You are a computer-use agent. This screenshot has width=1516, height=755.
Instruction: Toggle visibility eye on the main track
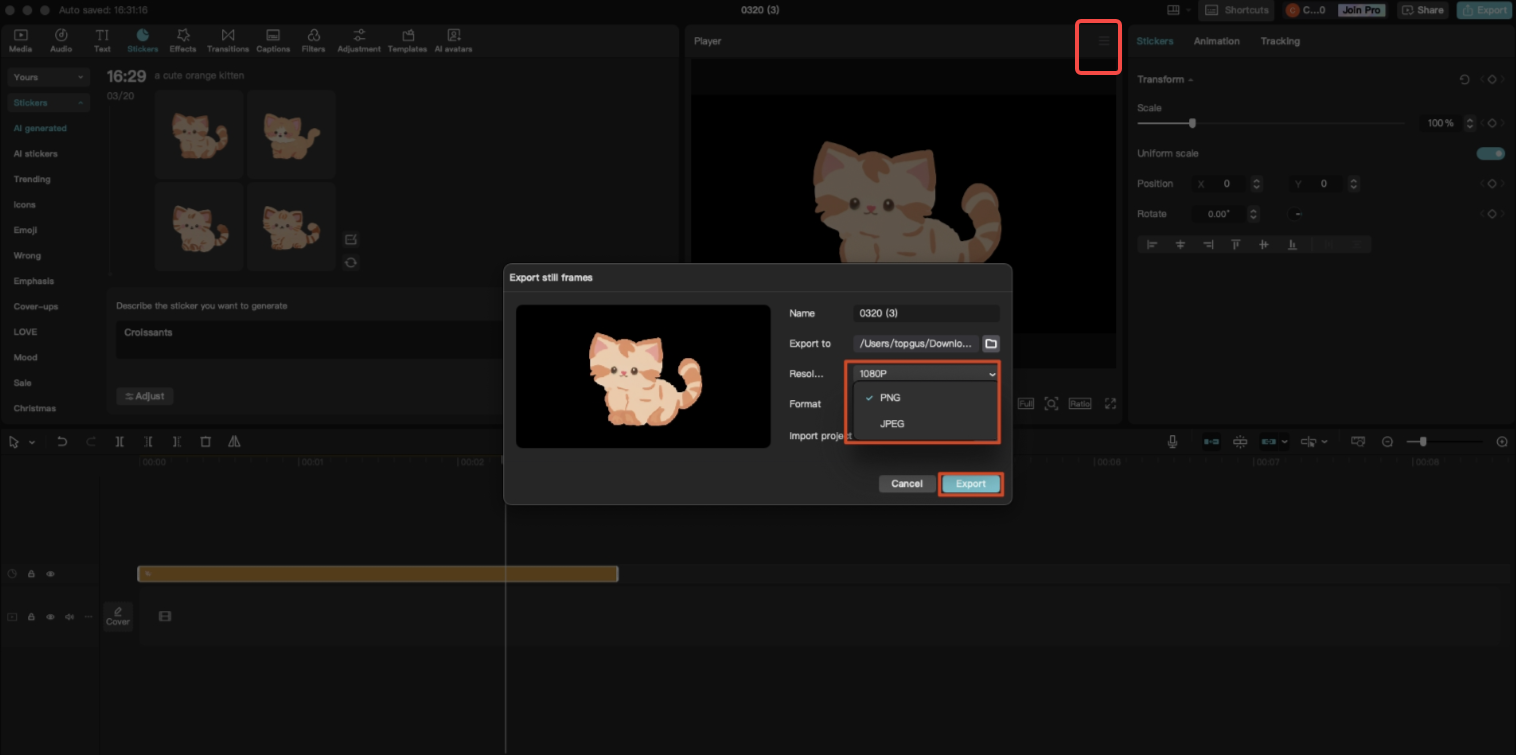[50, 617]
